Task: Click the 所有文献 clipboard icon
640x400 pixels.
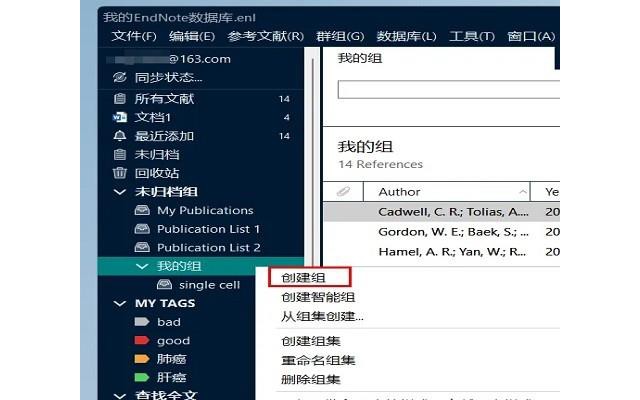Action: [120, 98]
